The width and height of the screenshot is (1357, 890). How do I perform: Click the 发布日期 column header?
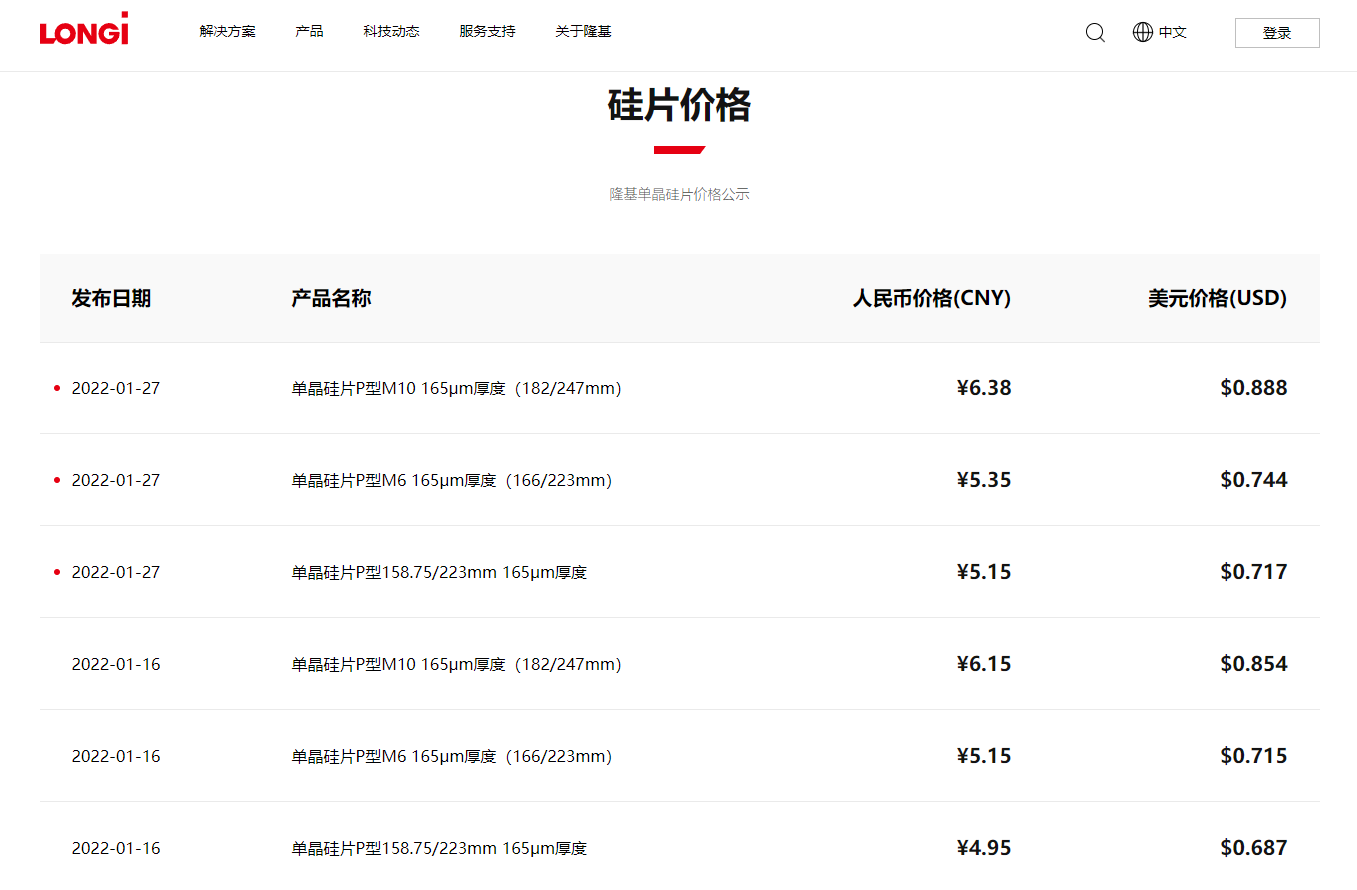(111, 298)
